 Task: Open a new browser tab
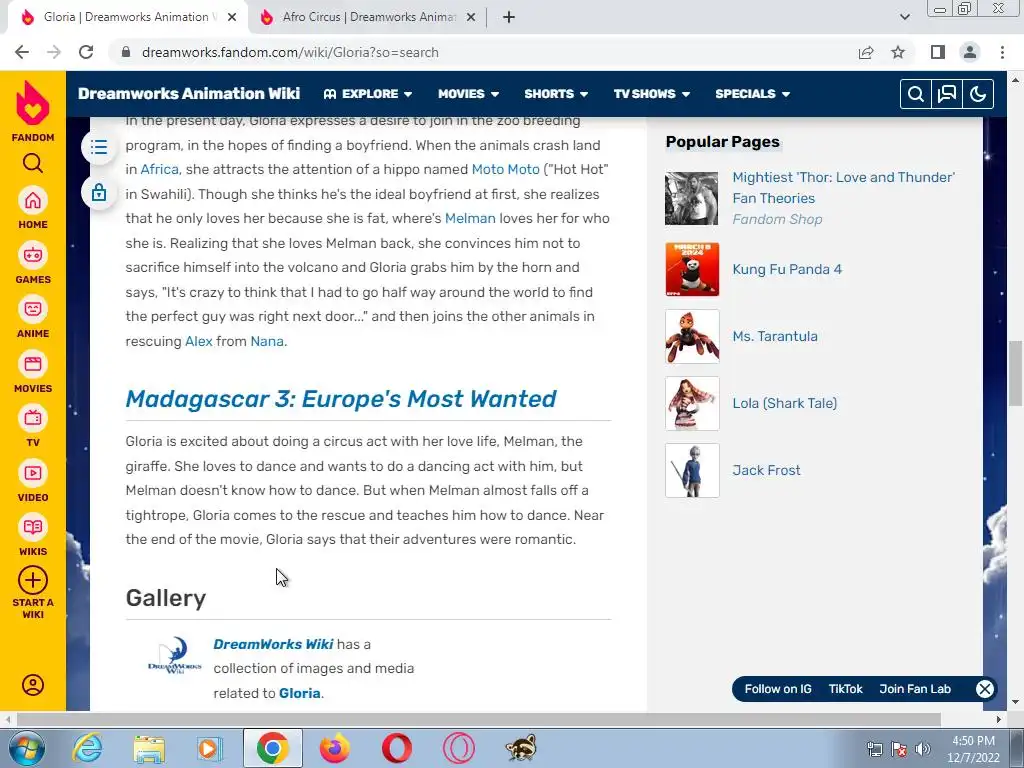(509, 17)
